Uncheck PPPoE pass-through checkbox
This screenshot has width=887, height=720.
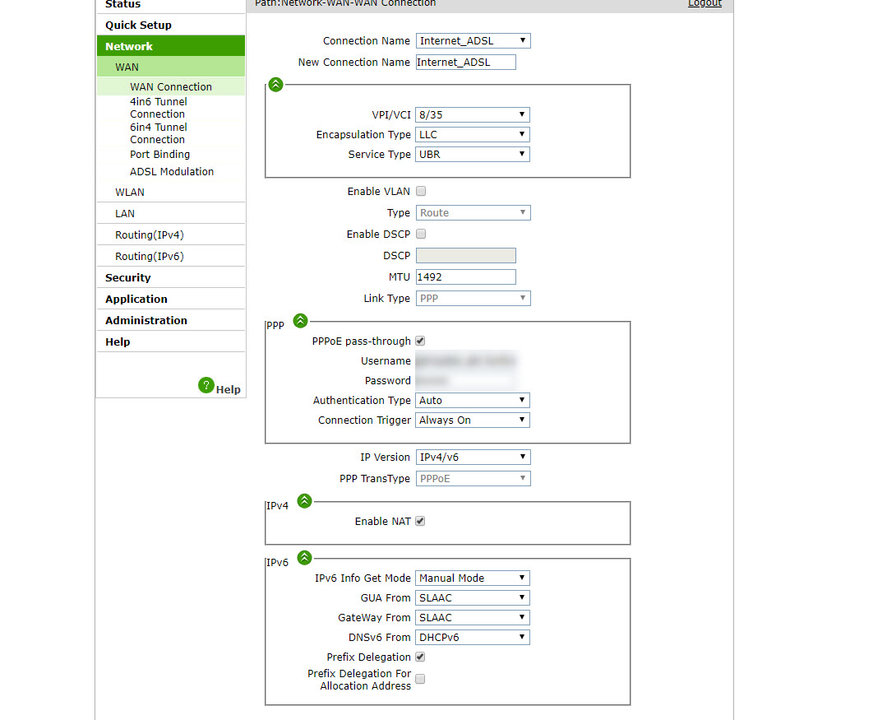[x=420, y=341]
